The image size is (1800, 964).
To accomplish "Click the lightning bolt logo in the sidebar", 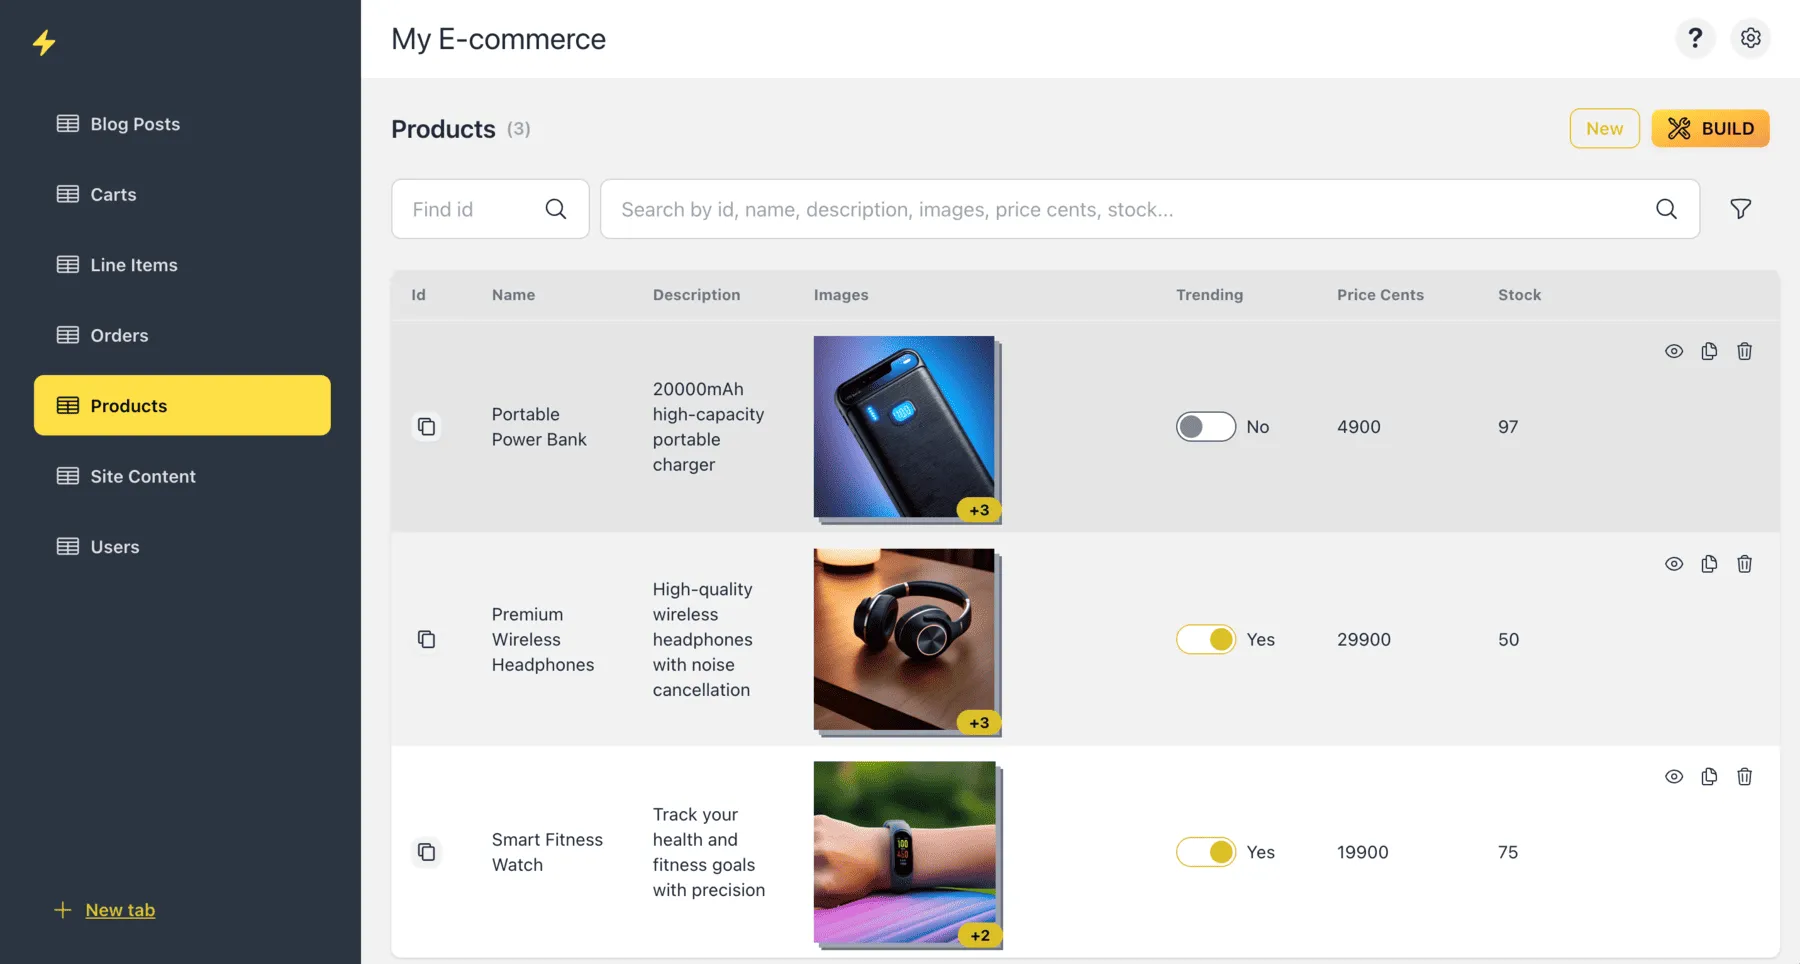I will 44,42.
